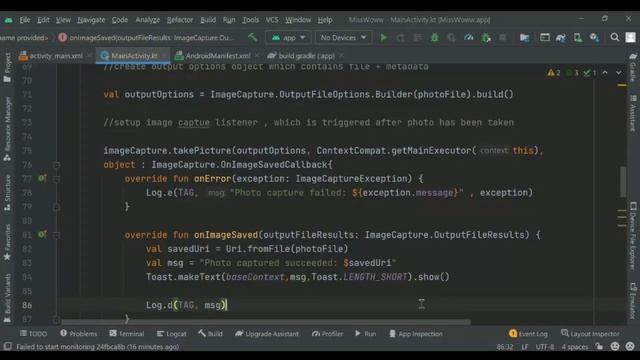Click the happy smiley feedback icon
Screen dimensions: 640x360
pyautogui.click(x=615, y=347)
